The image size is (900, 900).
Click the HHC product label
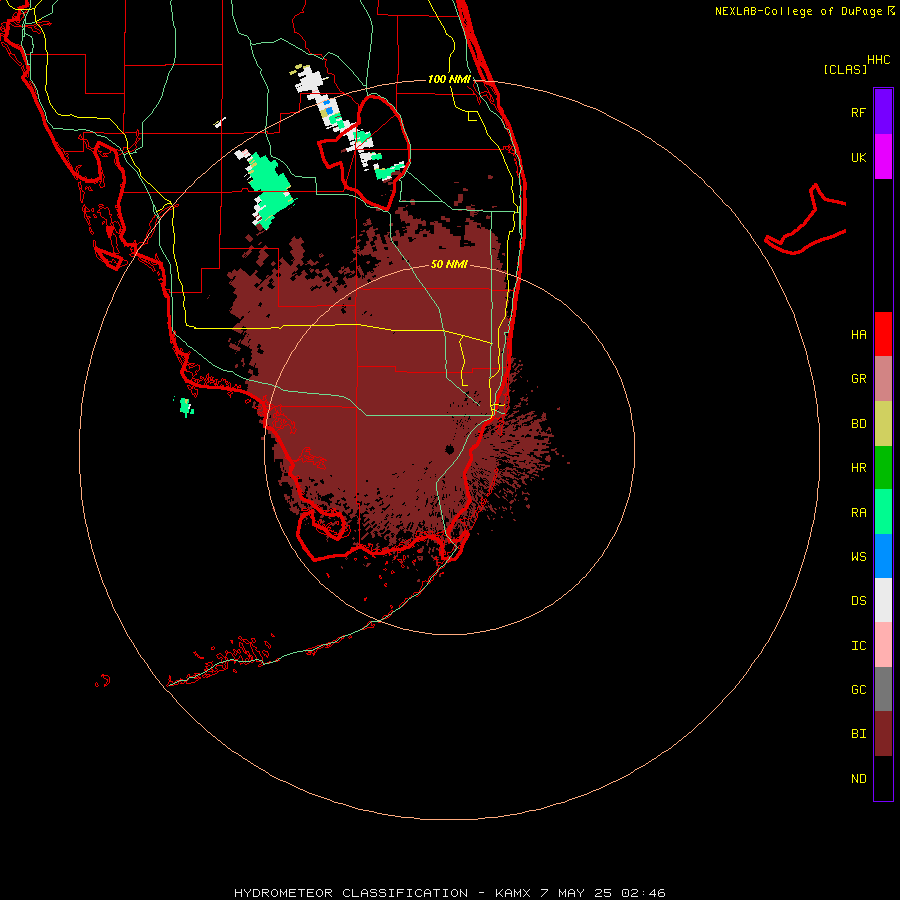point(878,60)
